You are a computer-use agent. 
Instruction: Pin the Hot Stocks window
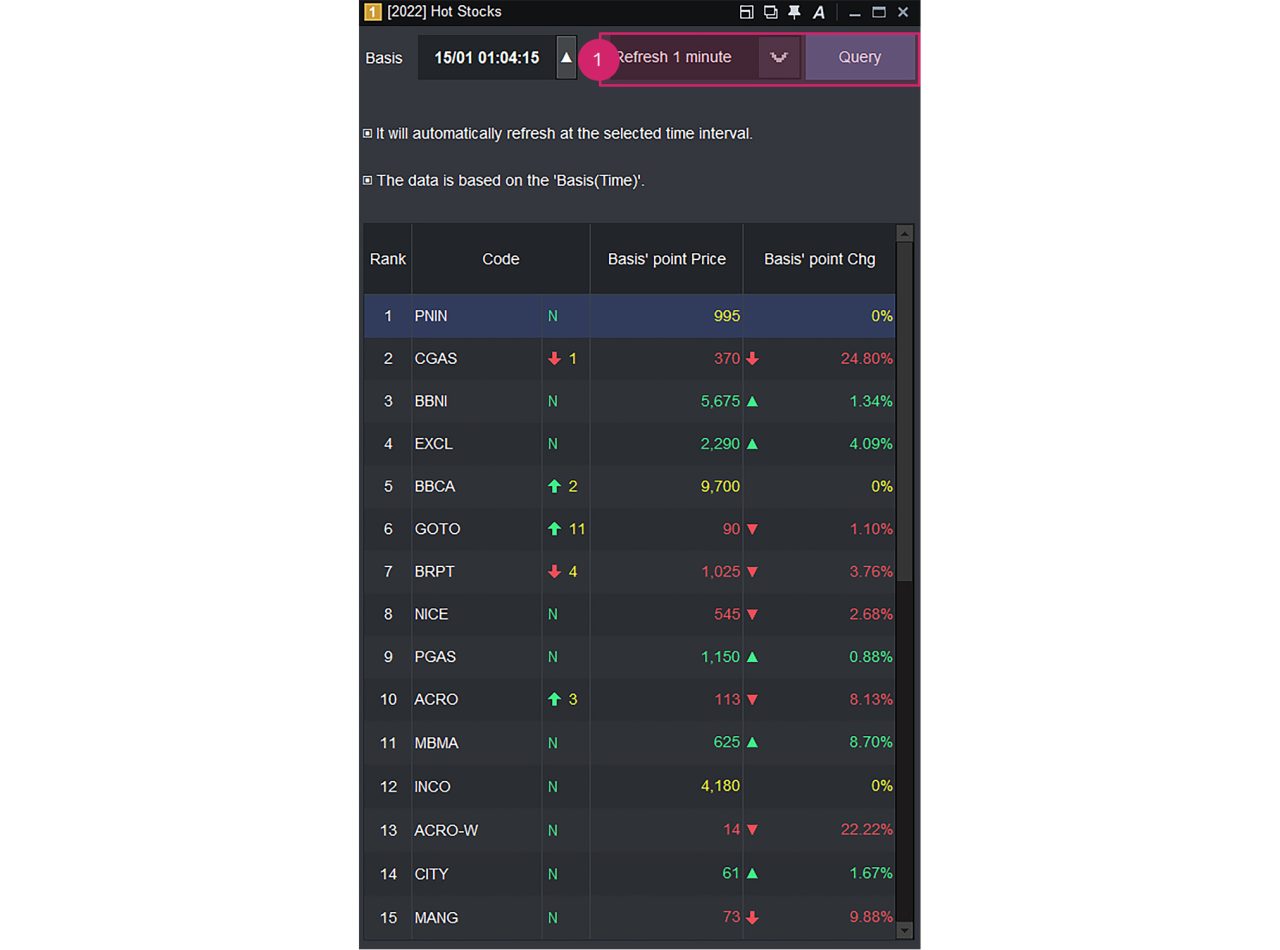click(x=794, y=12)
